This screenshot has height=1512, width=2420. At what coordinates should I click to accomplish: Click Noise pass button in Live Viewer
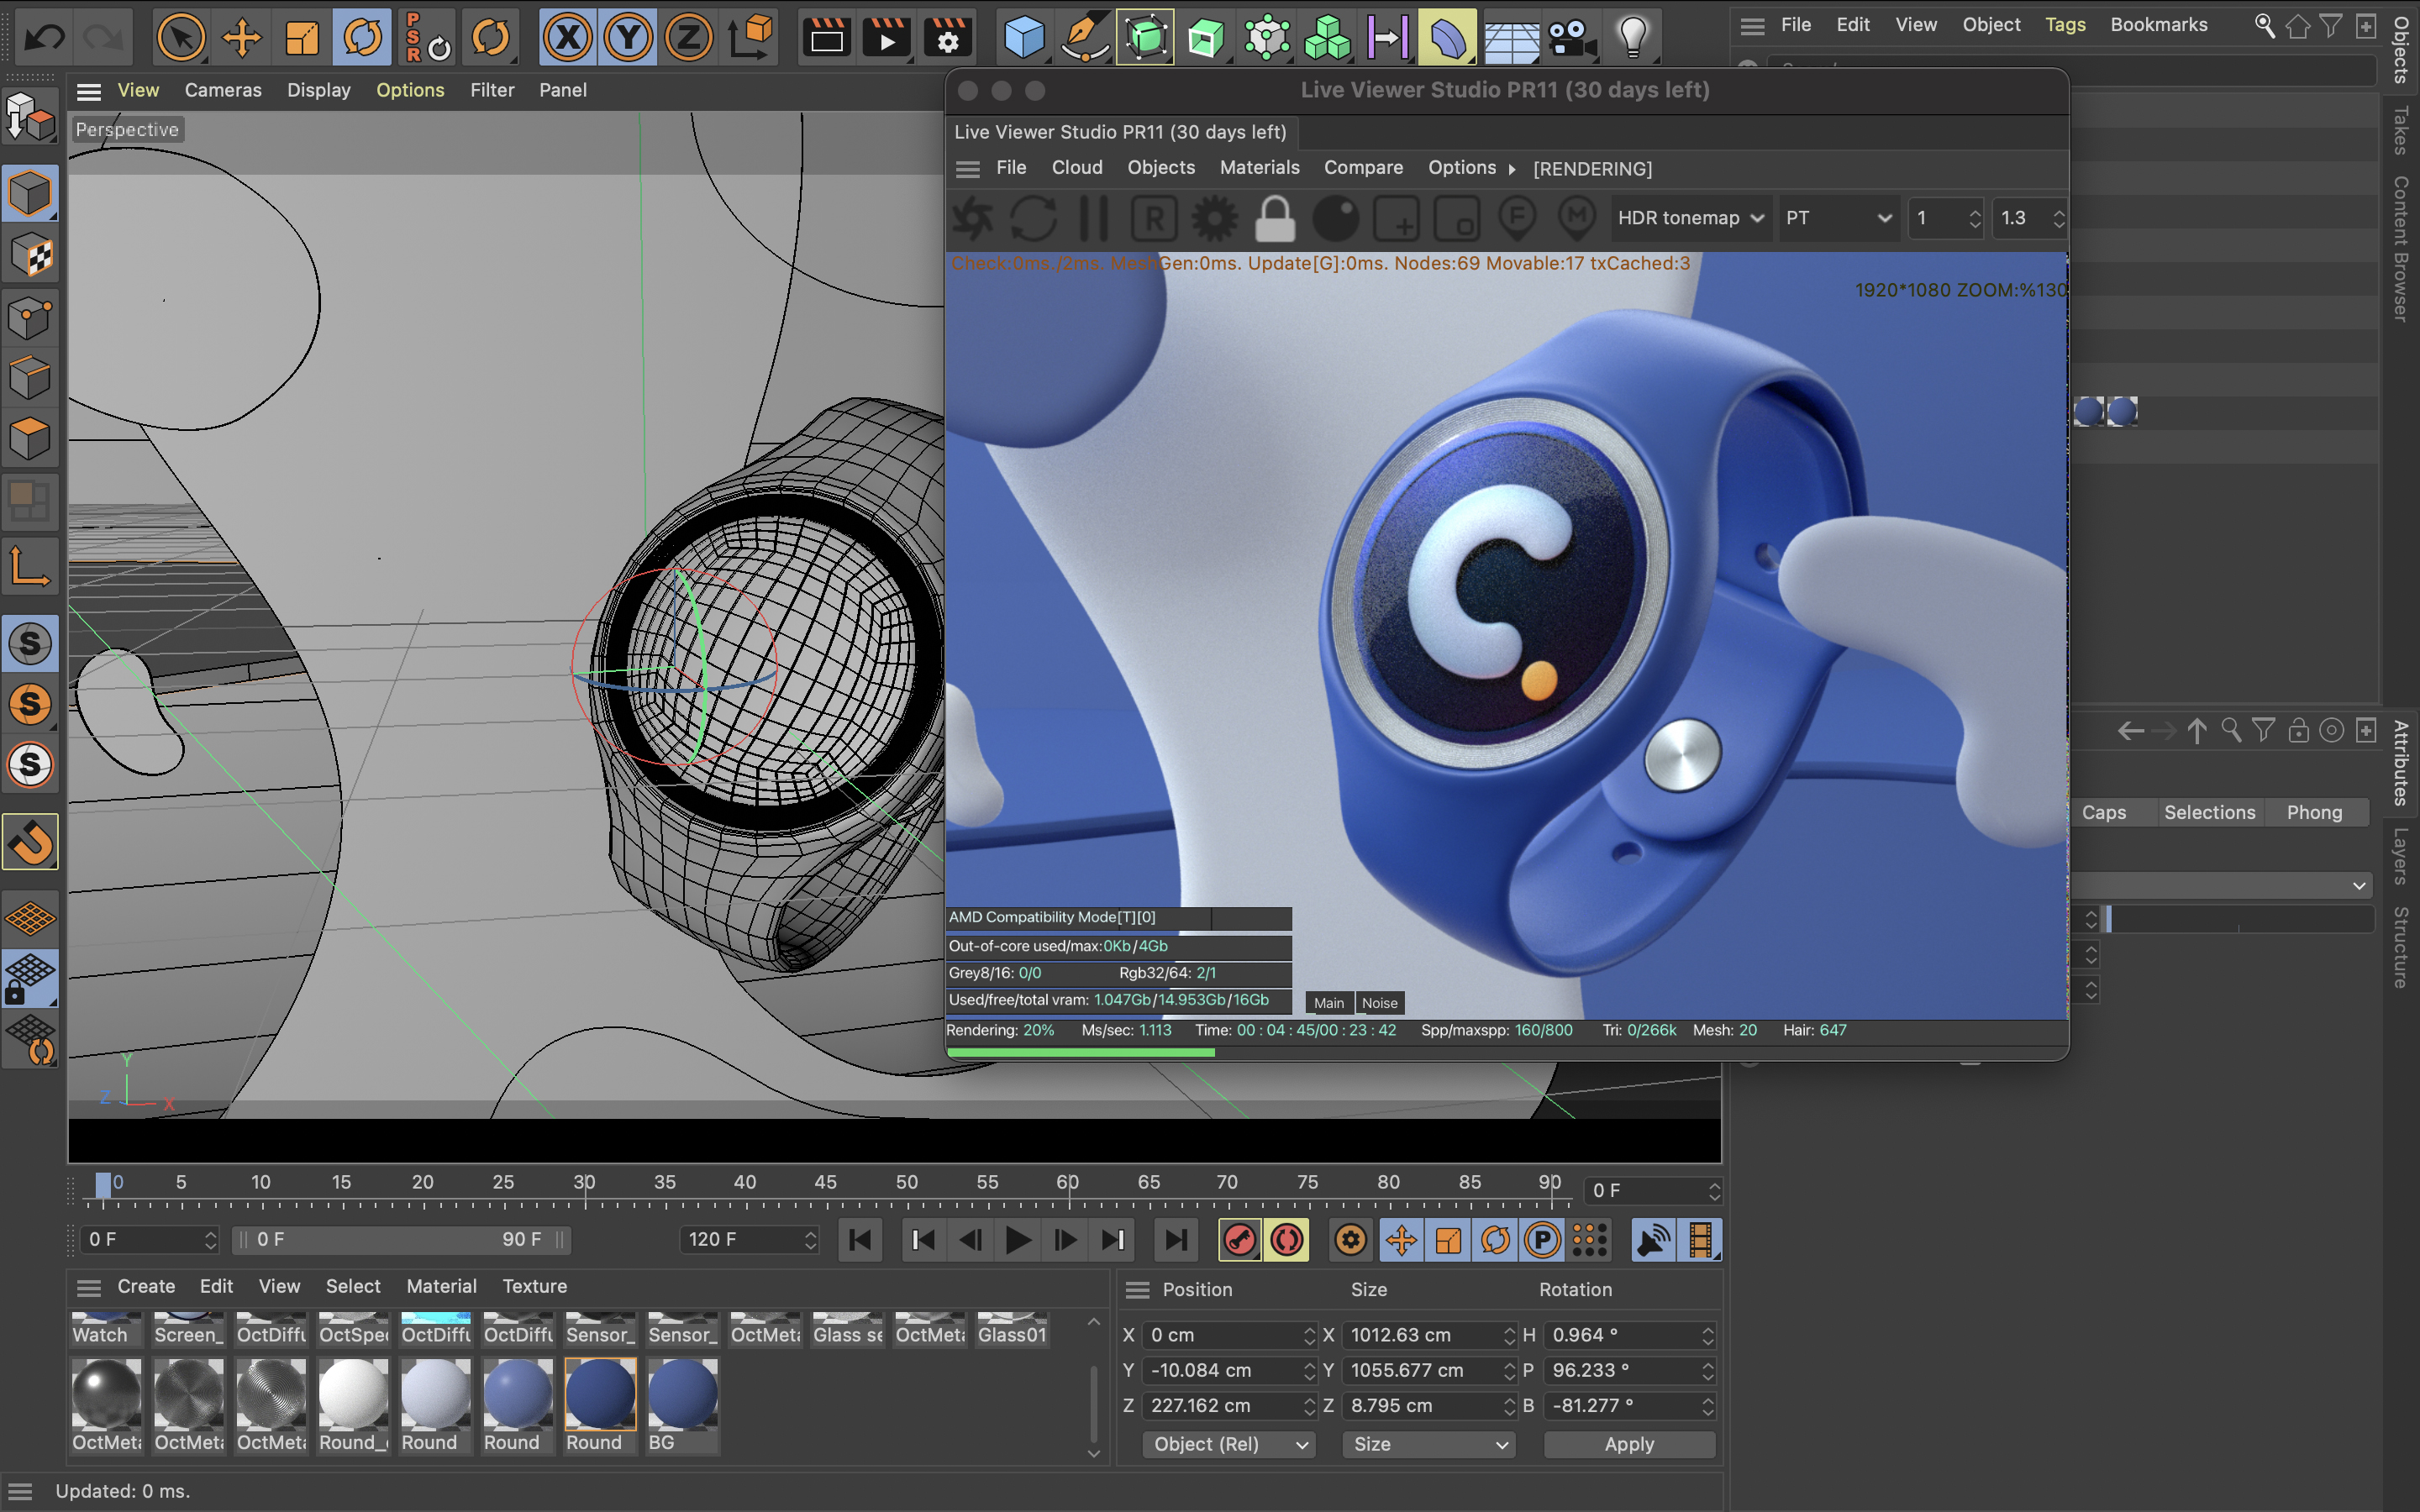(x=1379, y=1003)
